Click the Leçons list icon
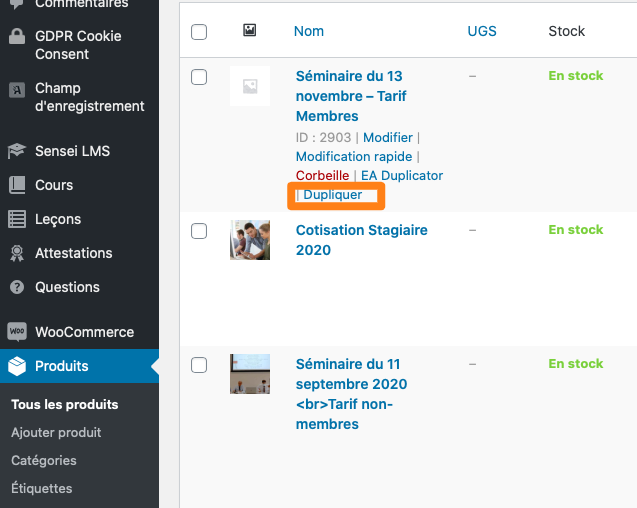Viewport: 637px width, 508px height. point(17,219)
